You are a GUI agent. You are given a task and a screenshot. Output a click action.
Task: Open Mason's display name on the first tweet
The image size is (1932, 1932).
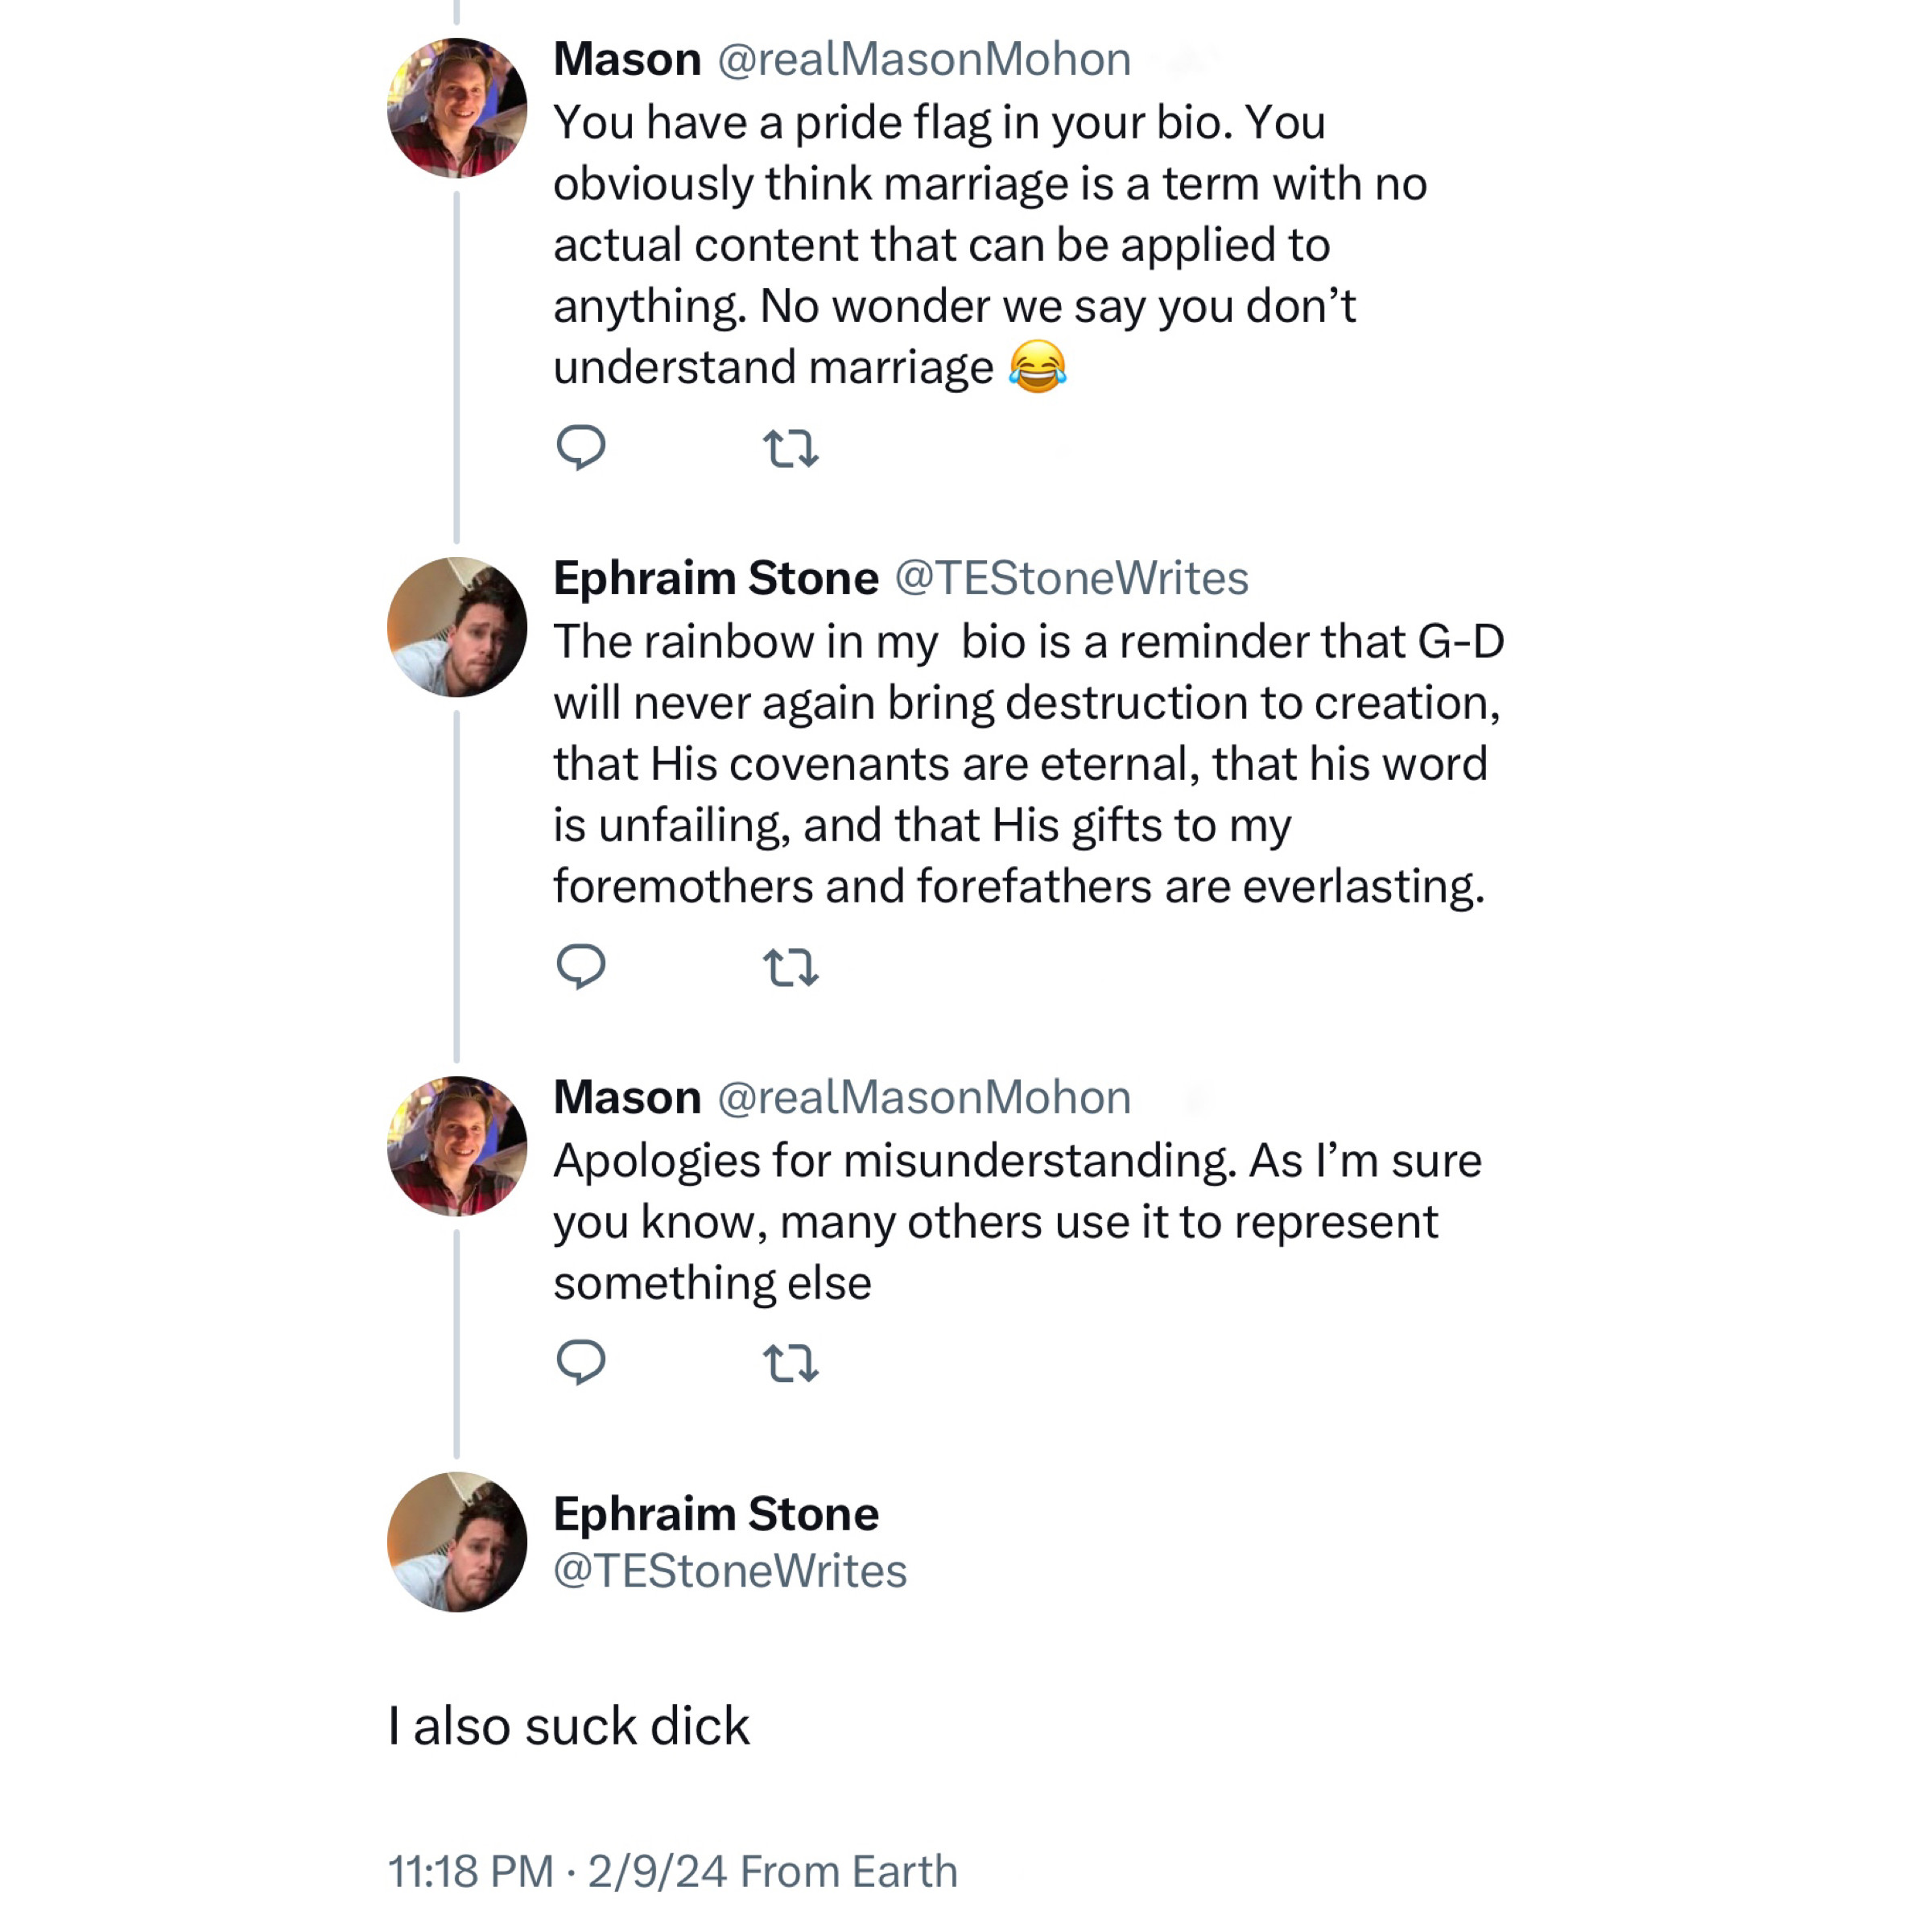(627, 60)
